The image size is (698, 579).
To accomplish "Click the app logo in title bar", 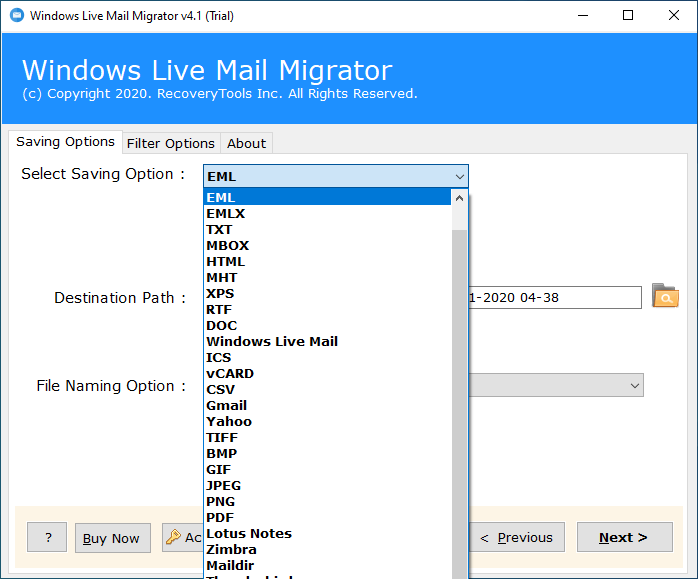I will [17, 16].
